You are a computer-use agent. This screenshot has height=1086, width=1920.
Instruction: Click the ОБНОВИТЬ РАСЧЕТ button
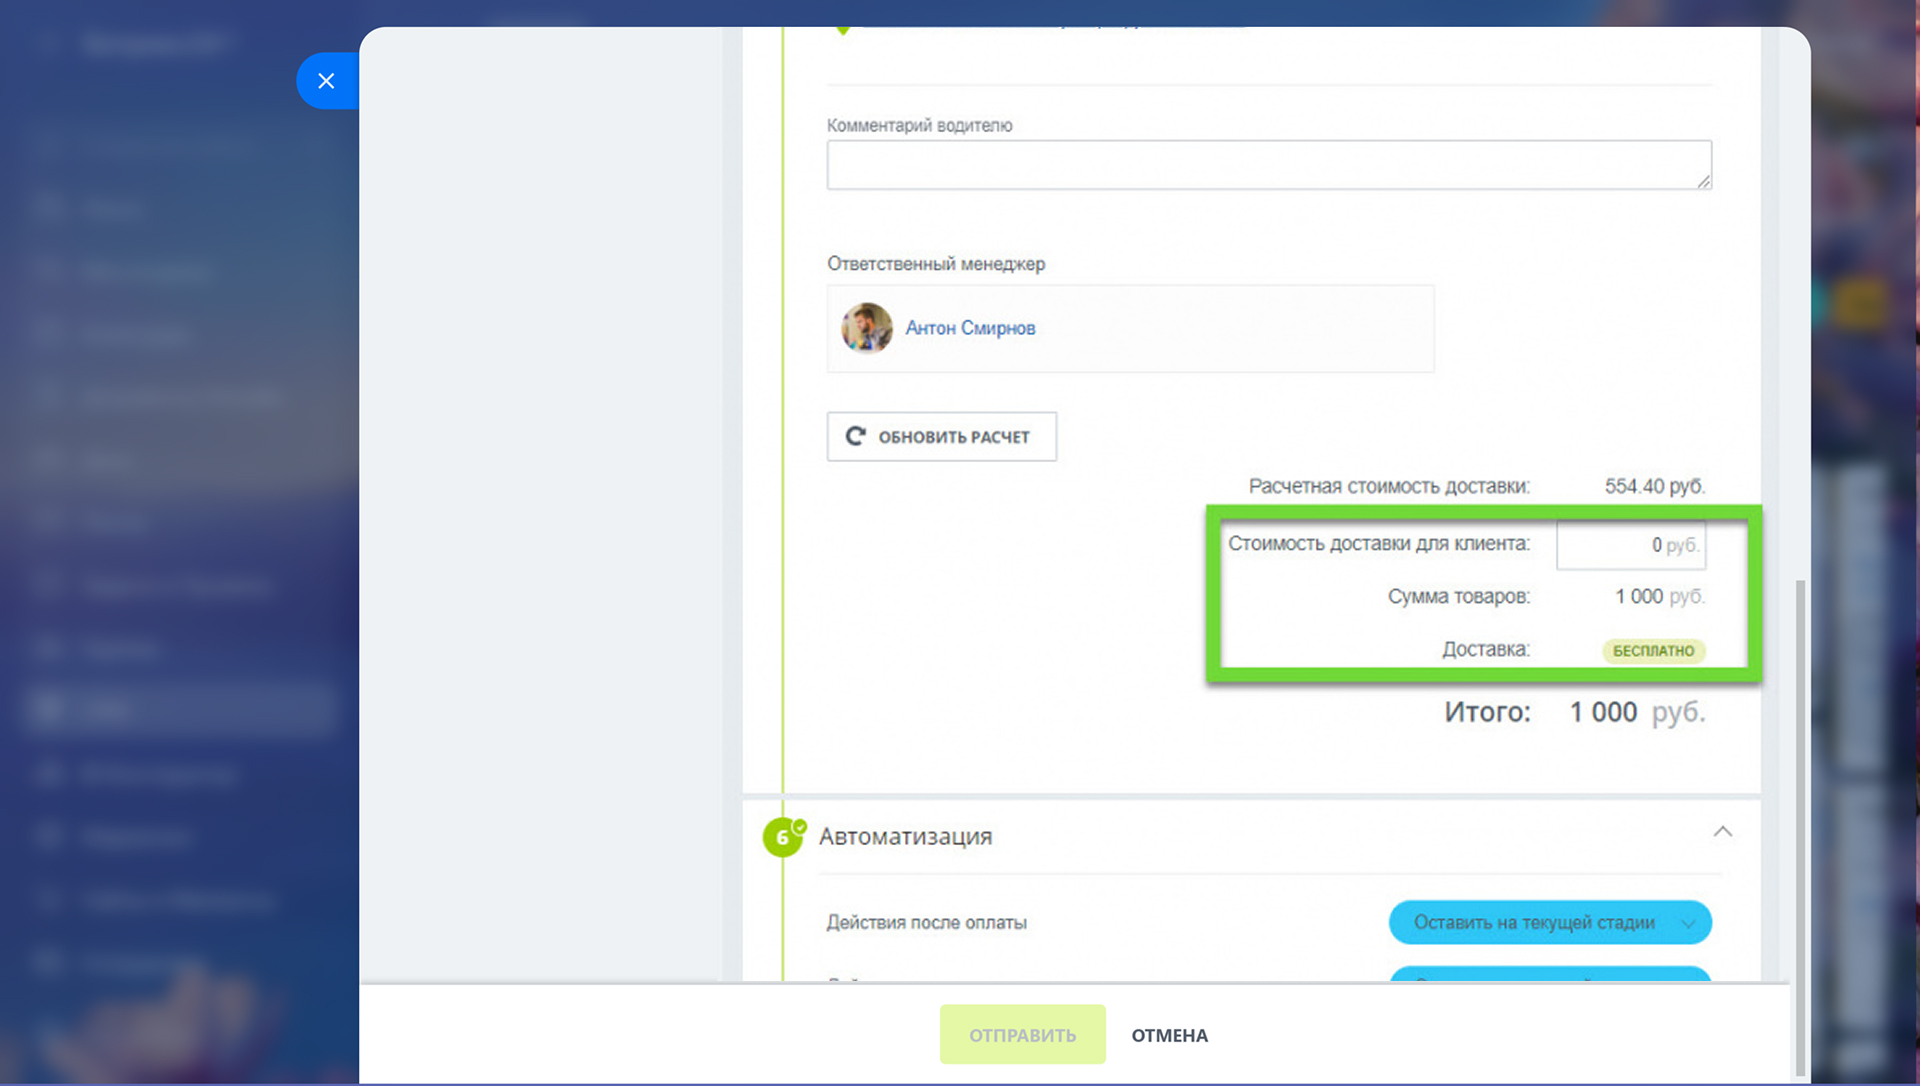pyautogui.click(x=942, y=437)
